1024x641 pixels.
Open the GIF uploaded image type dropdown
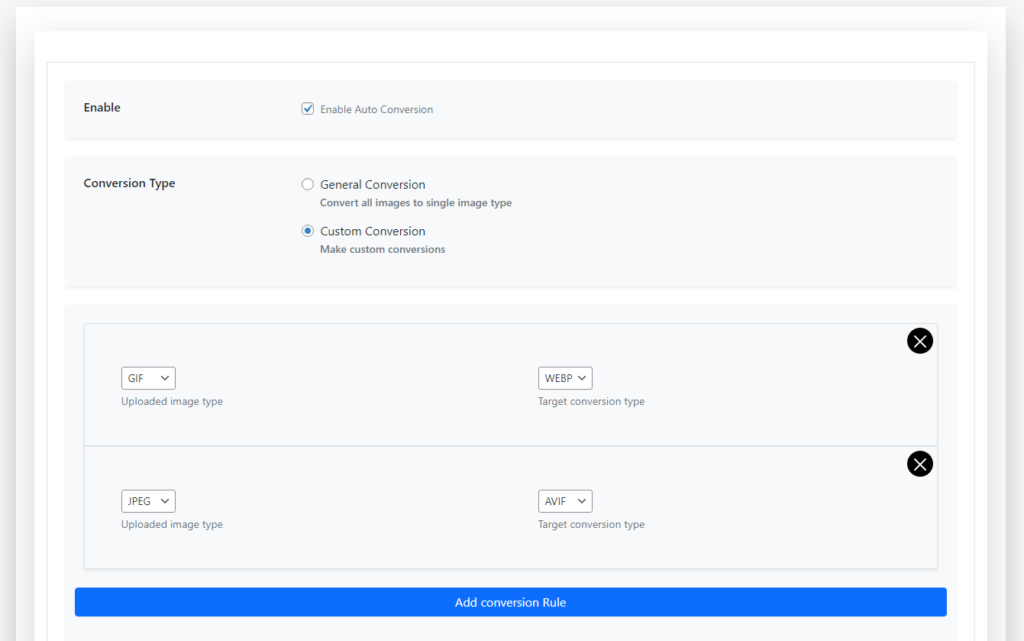pyautogui.click(x=148, y=377)
